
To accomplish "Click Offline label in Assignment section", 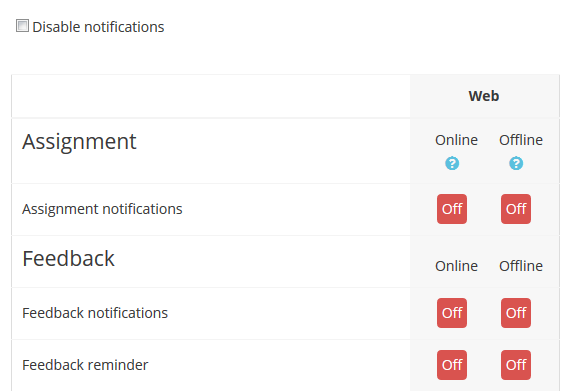I will pos(521,140).
